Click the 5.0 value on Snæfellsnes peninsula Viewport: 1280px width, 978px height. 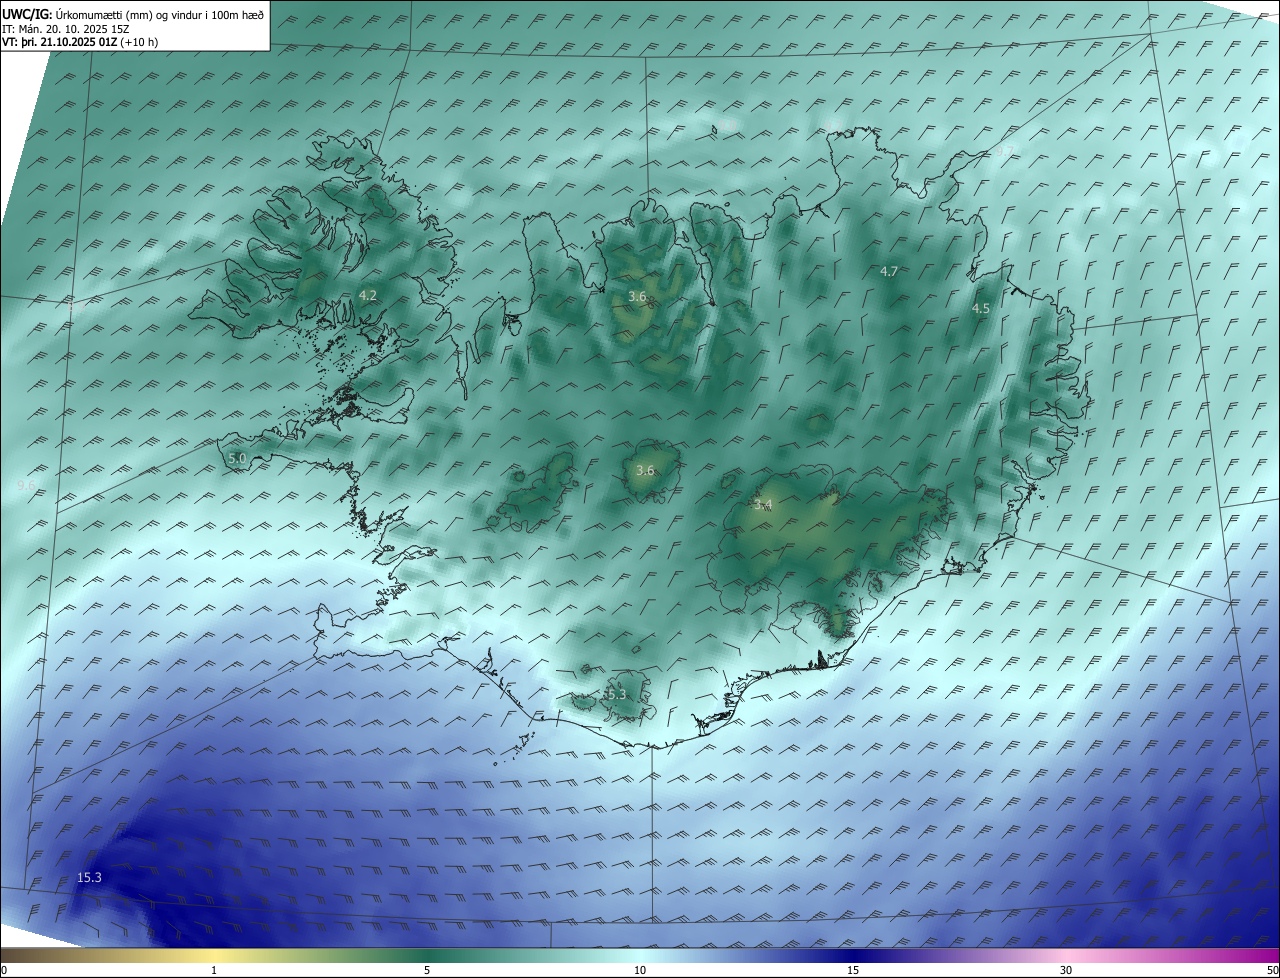[x=237, y=458]
